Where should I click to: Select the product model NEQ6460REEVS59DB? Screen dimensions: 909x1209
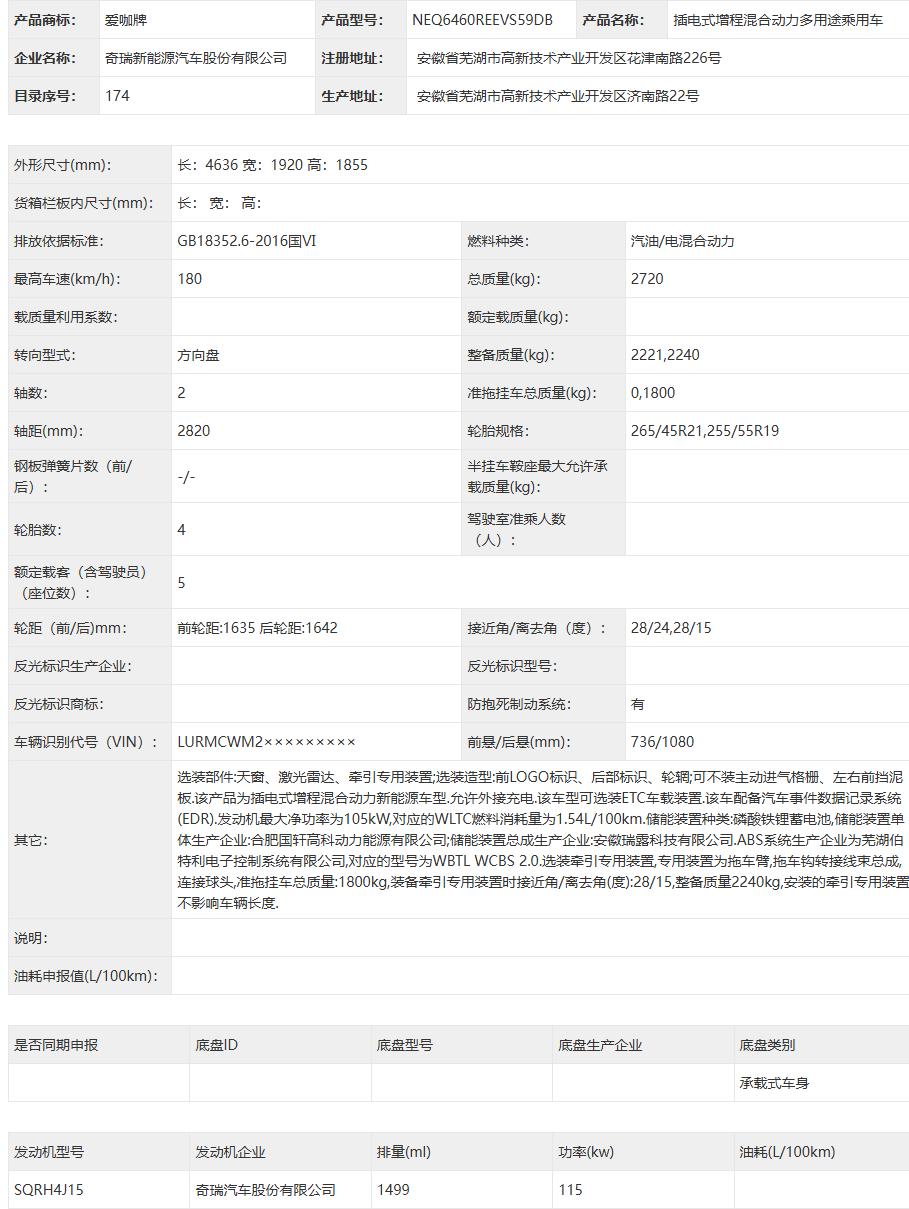tap(482, 19)
